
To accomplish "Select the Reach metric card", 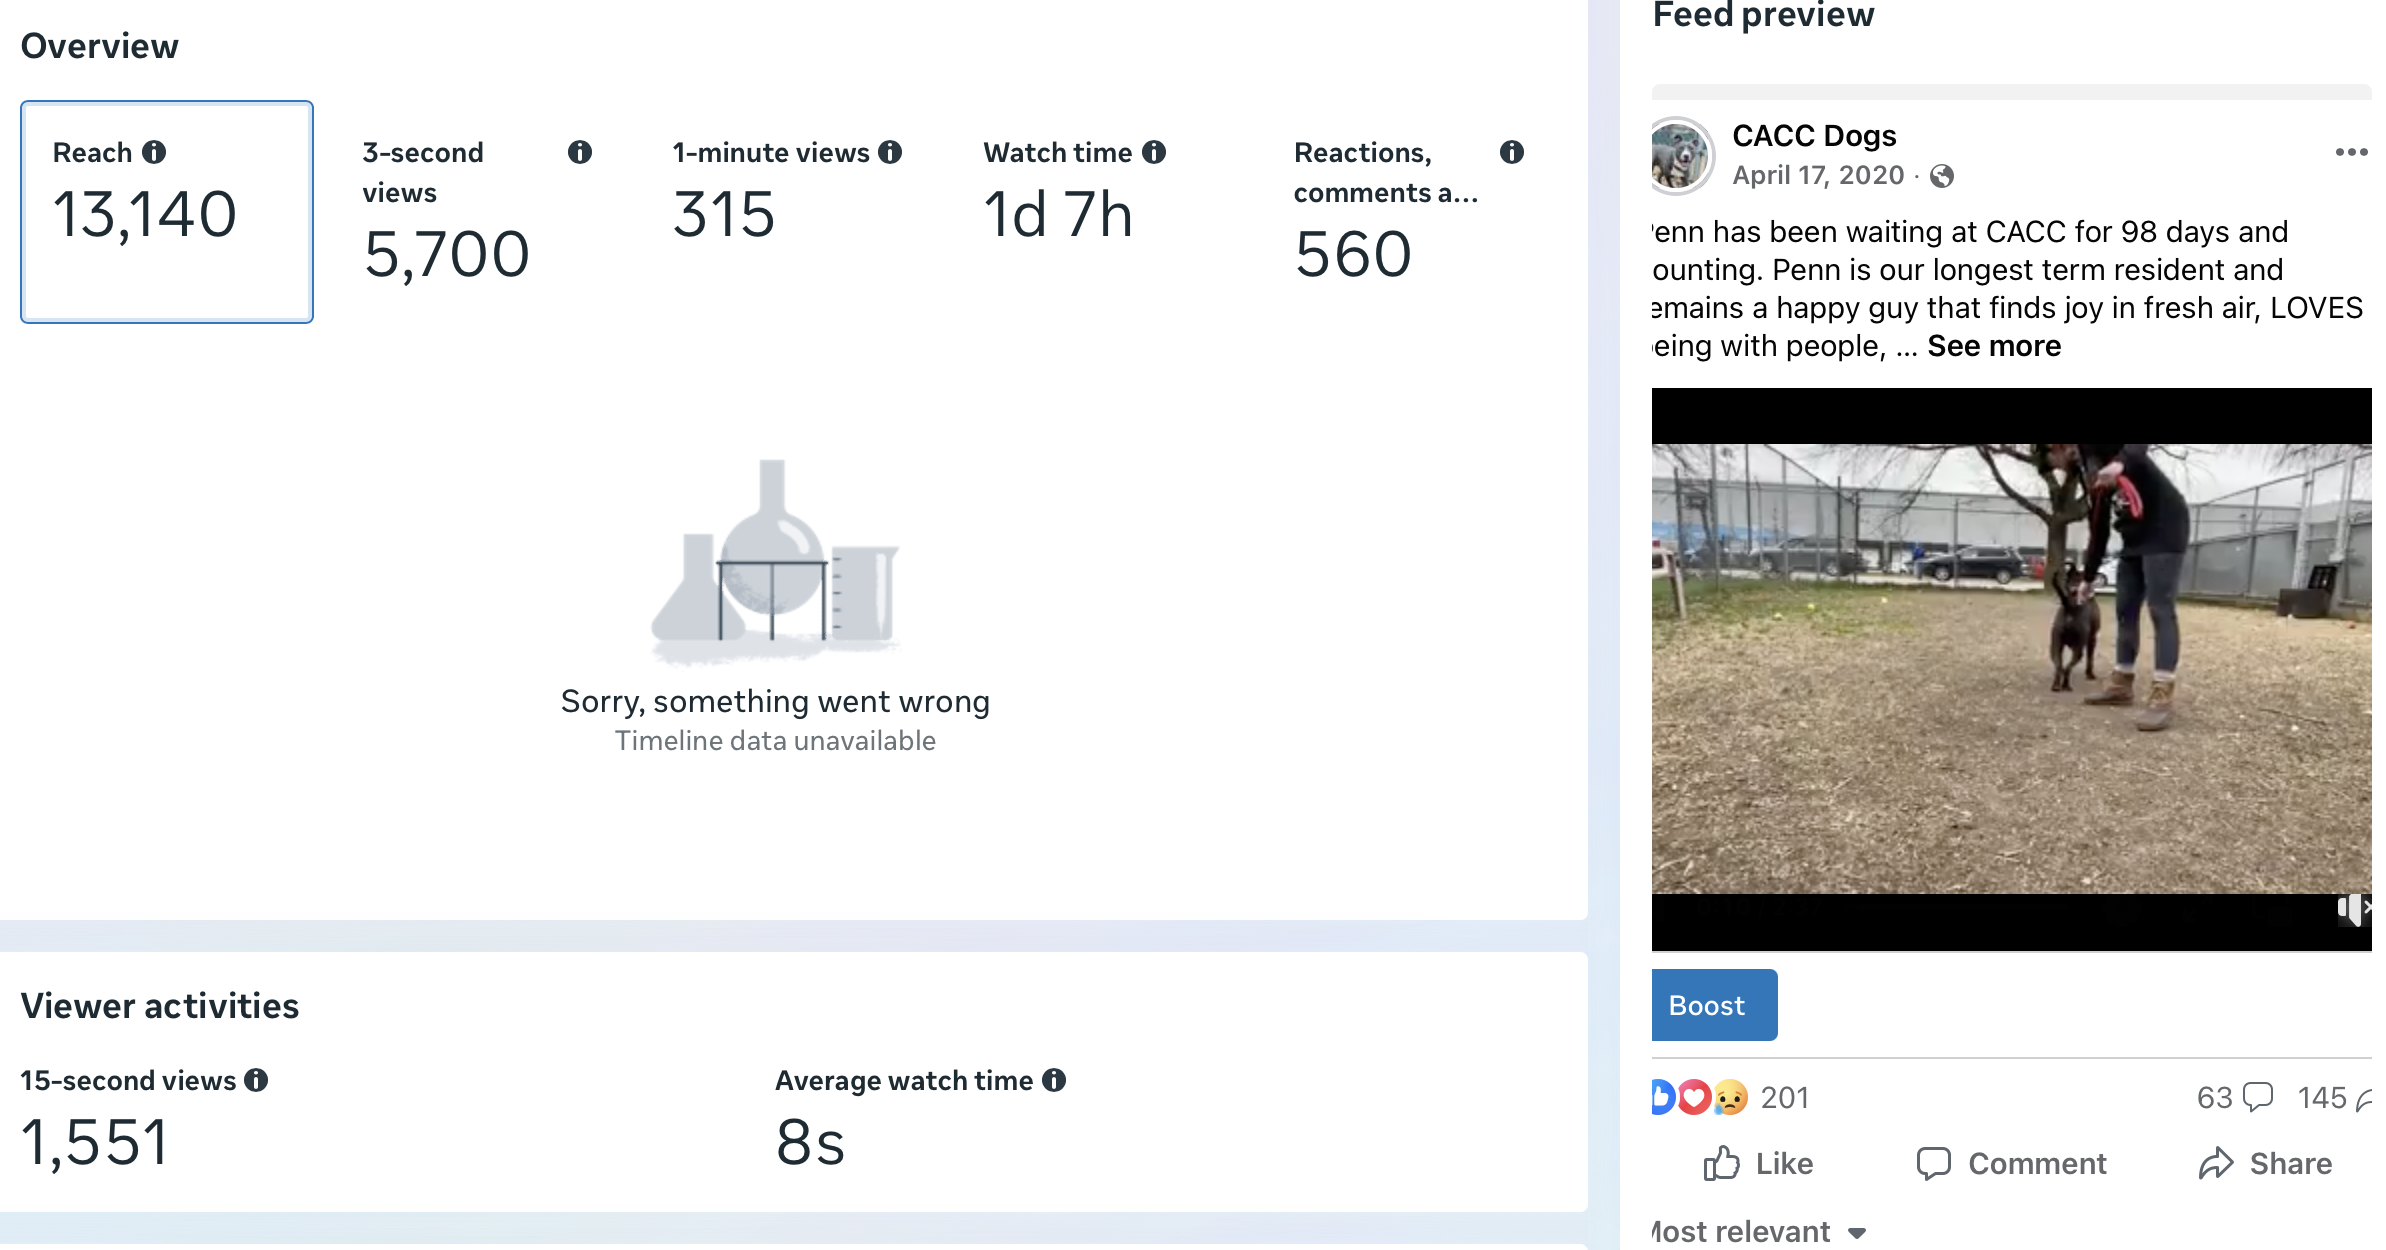I will (x=167, y=212).
